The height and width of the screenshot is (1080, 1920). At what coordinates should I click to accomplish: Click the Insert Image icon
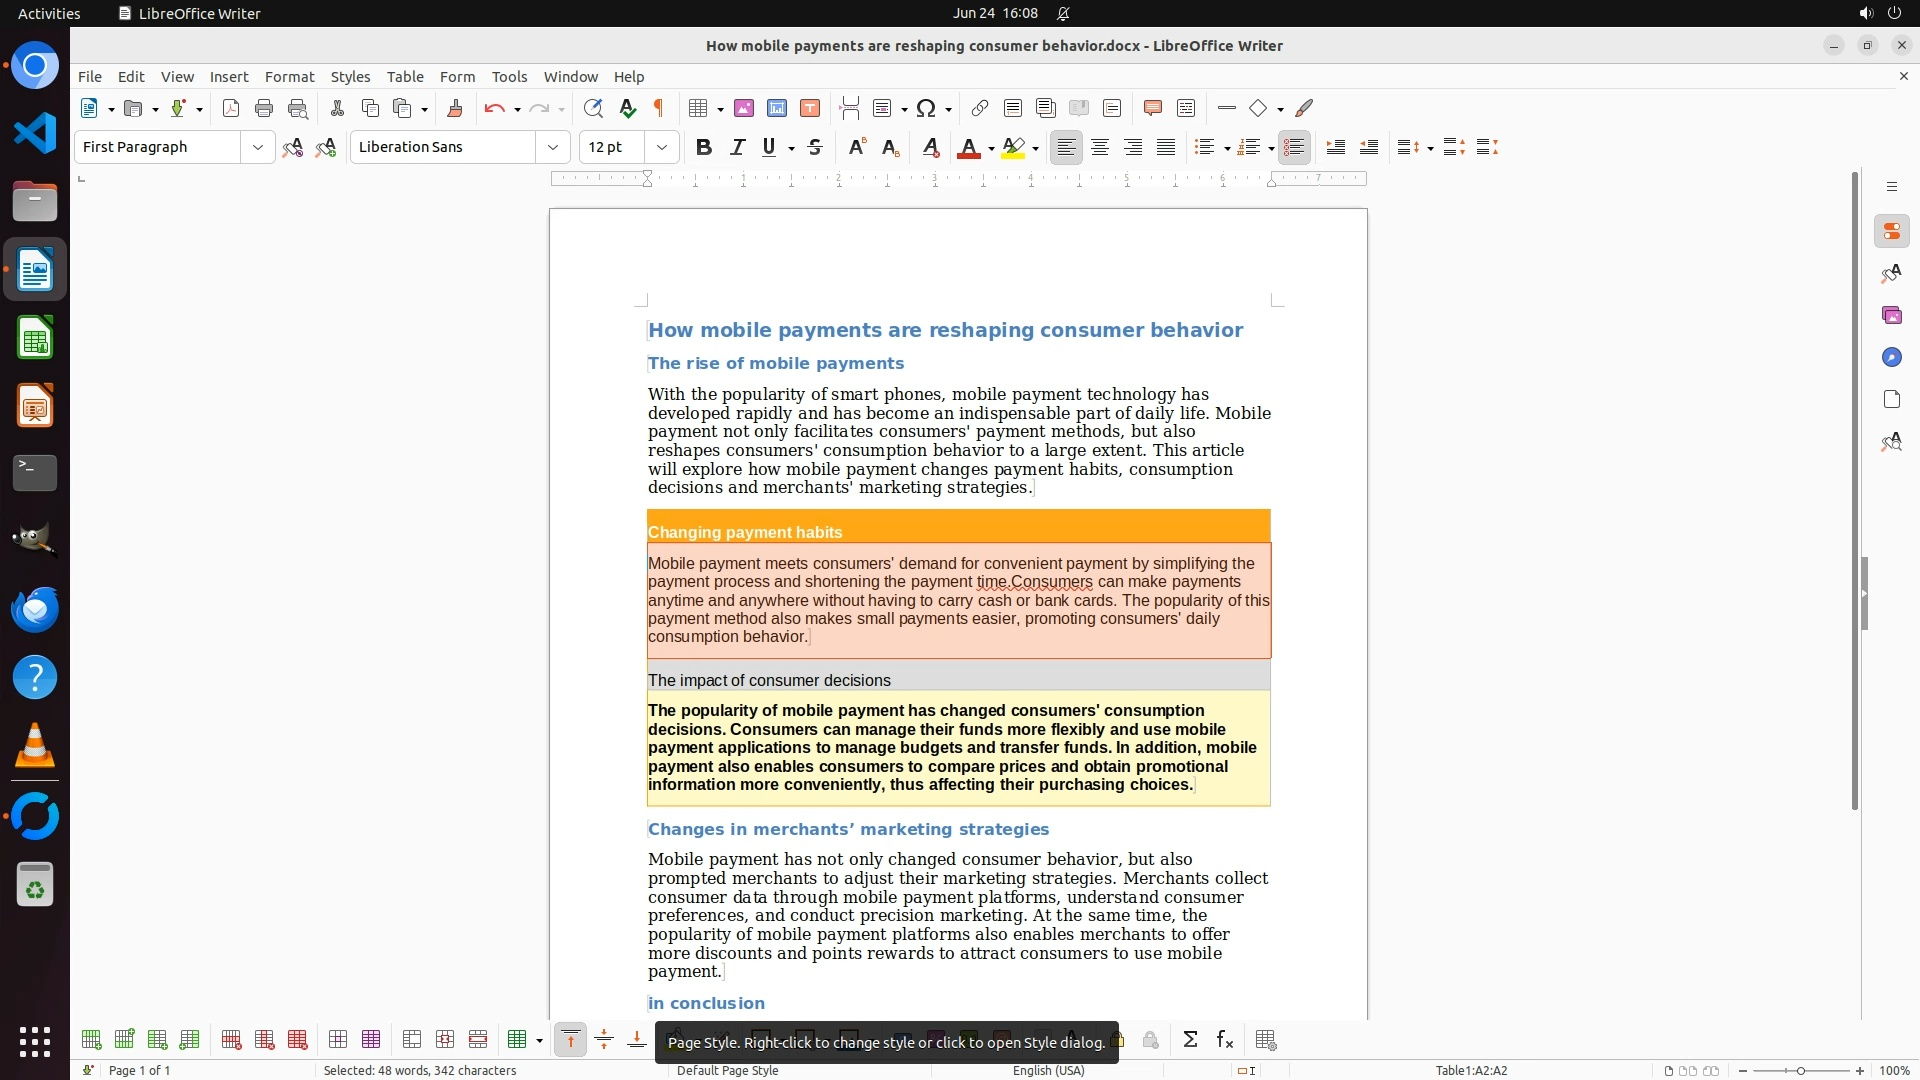click(x=744, y=108)
